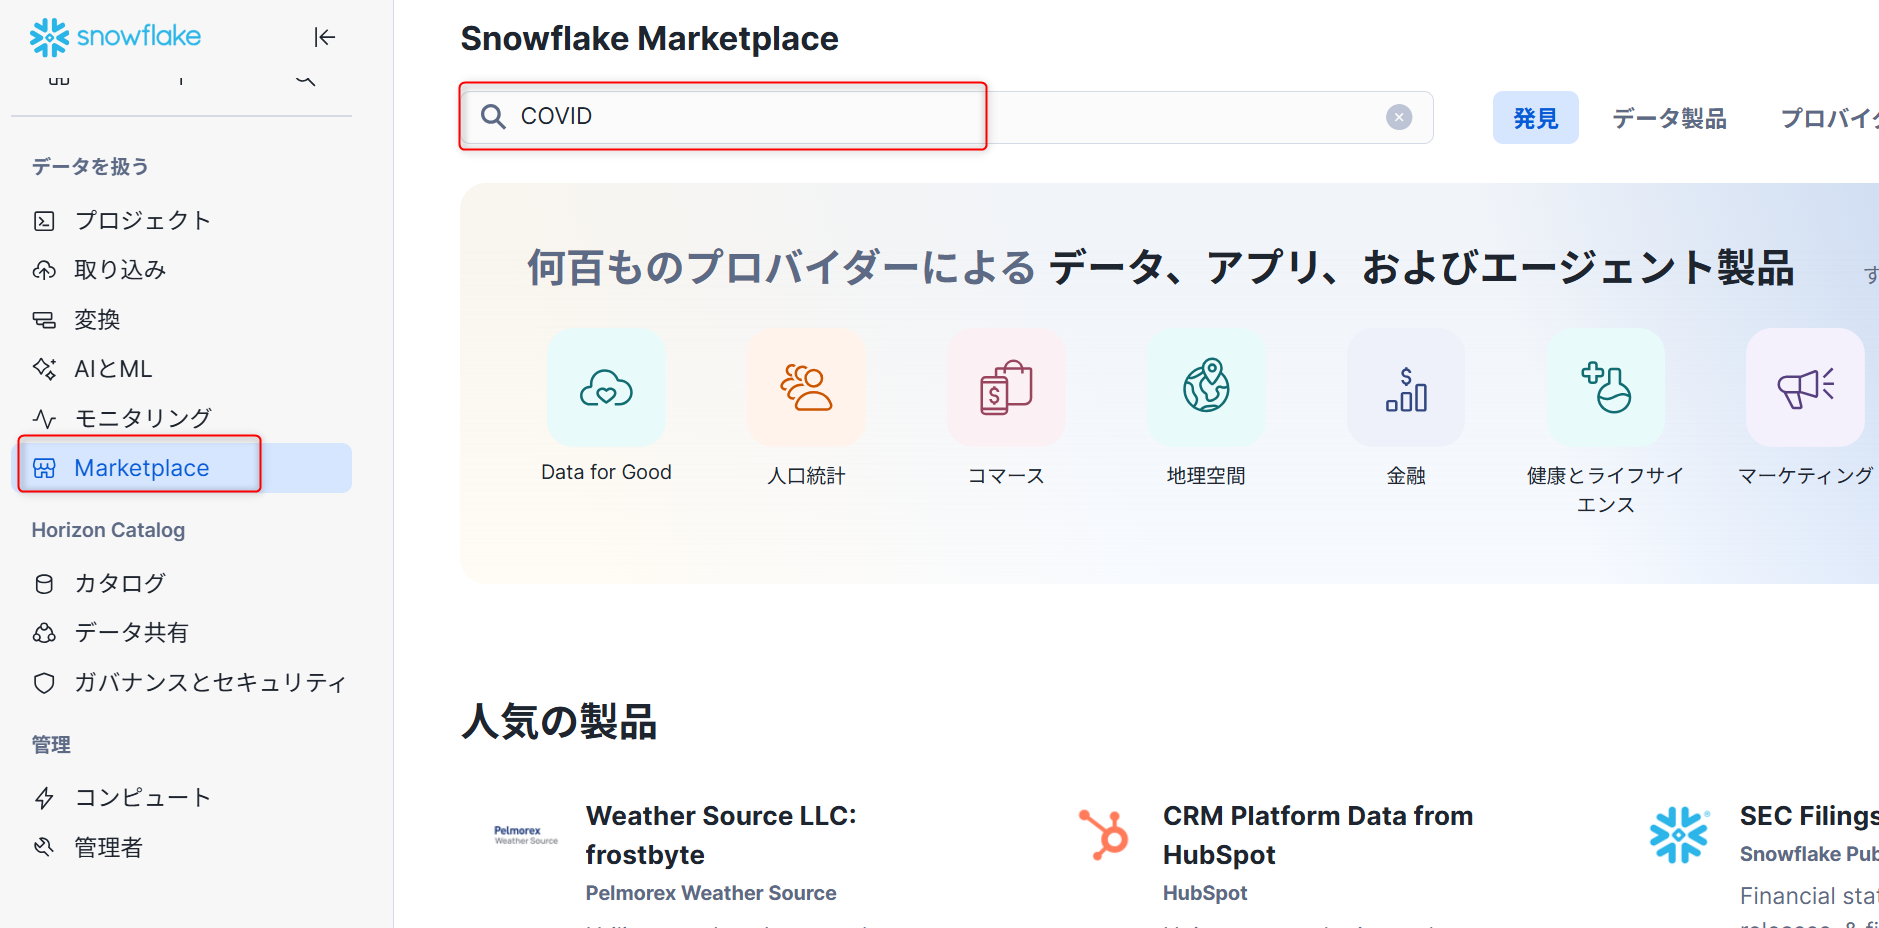This screenshot has width=1879, height=928.
Task: Click the Snowflake logo beside SEC Filings
Action: (1680, 835)
